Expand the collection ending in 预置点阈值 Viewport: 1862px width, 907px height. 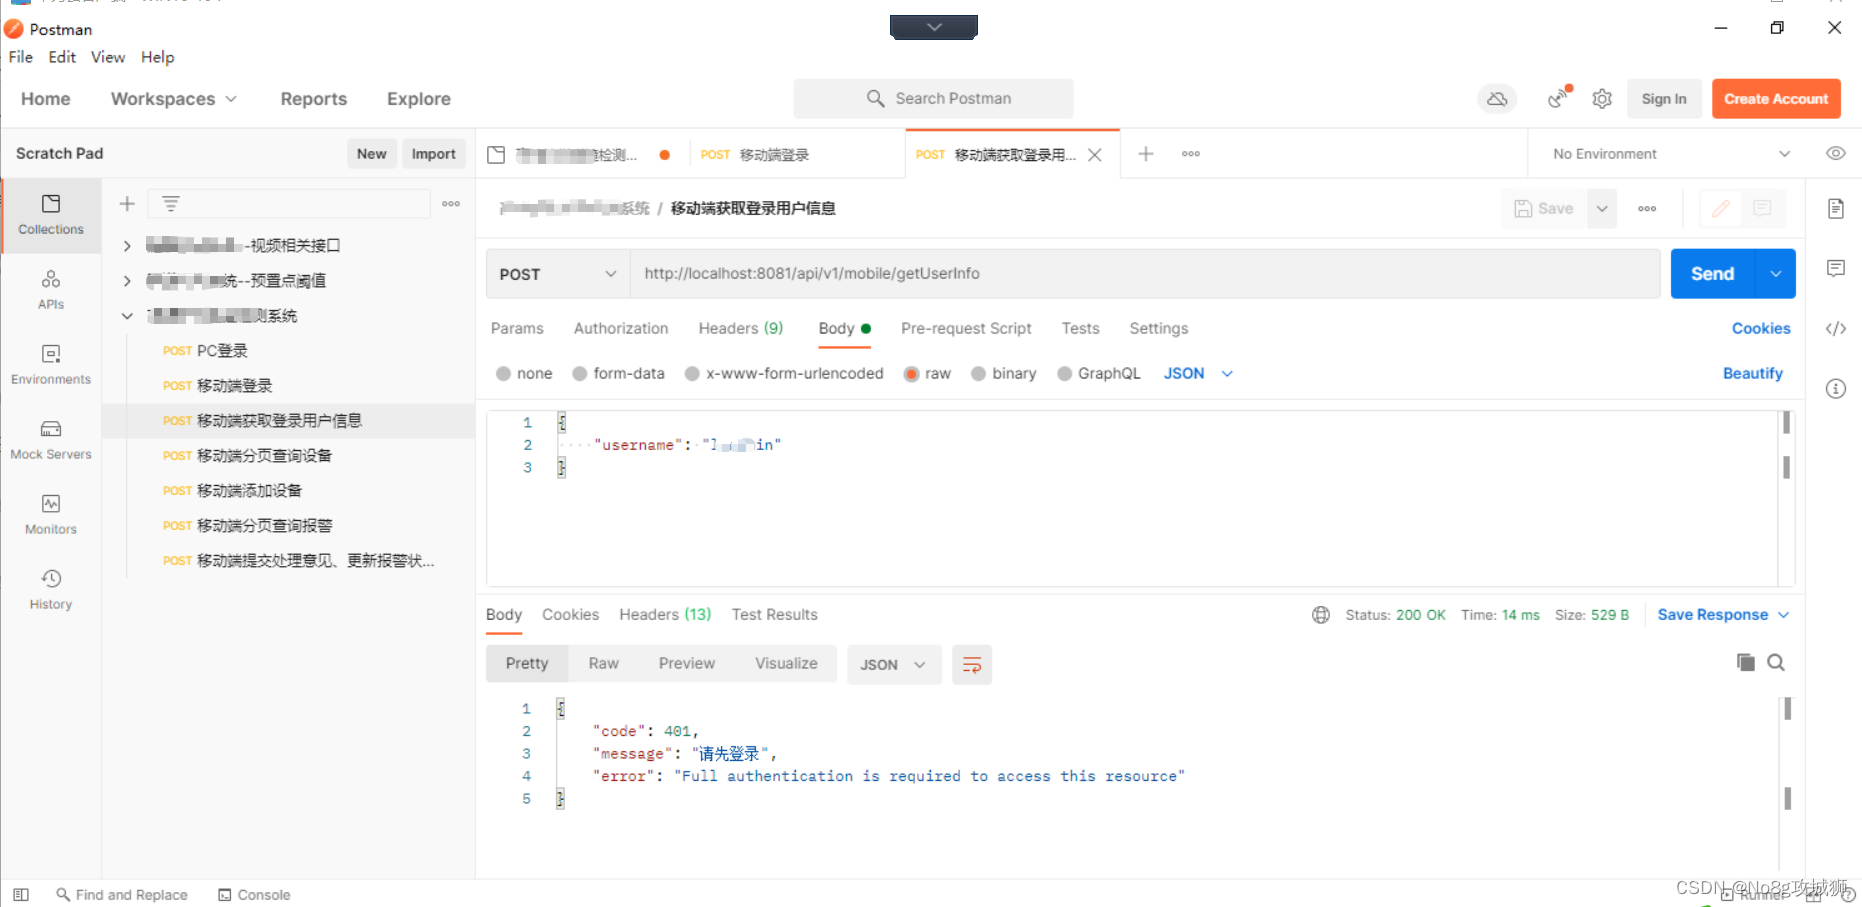click(x=127, y=281)
